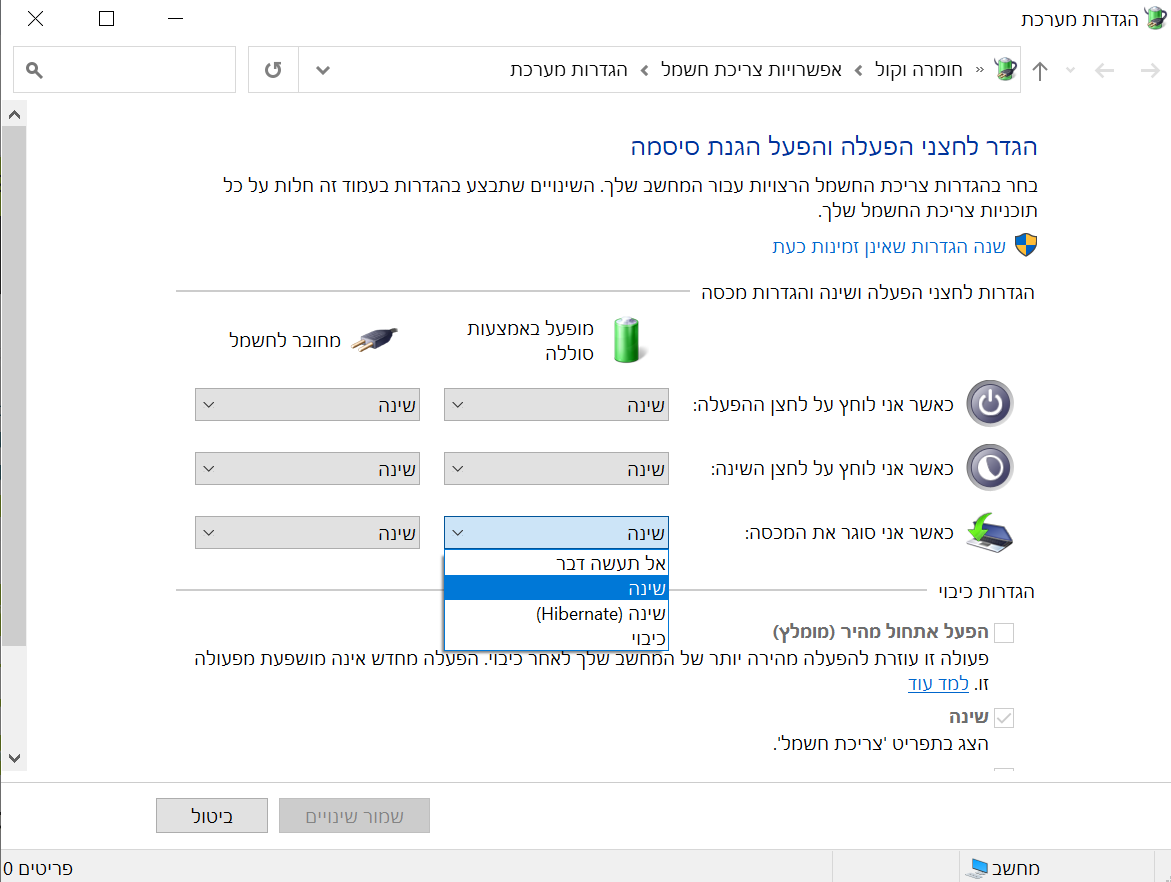Image resolution: width=1171 pixels, height=882 pixels.
Task: Click 'אפשרויות צריכת חשמל' breadcrumb
Action: click(x=751, y=70)
